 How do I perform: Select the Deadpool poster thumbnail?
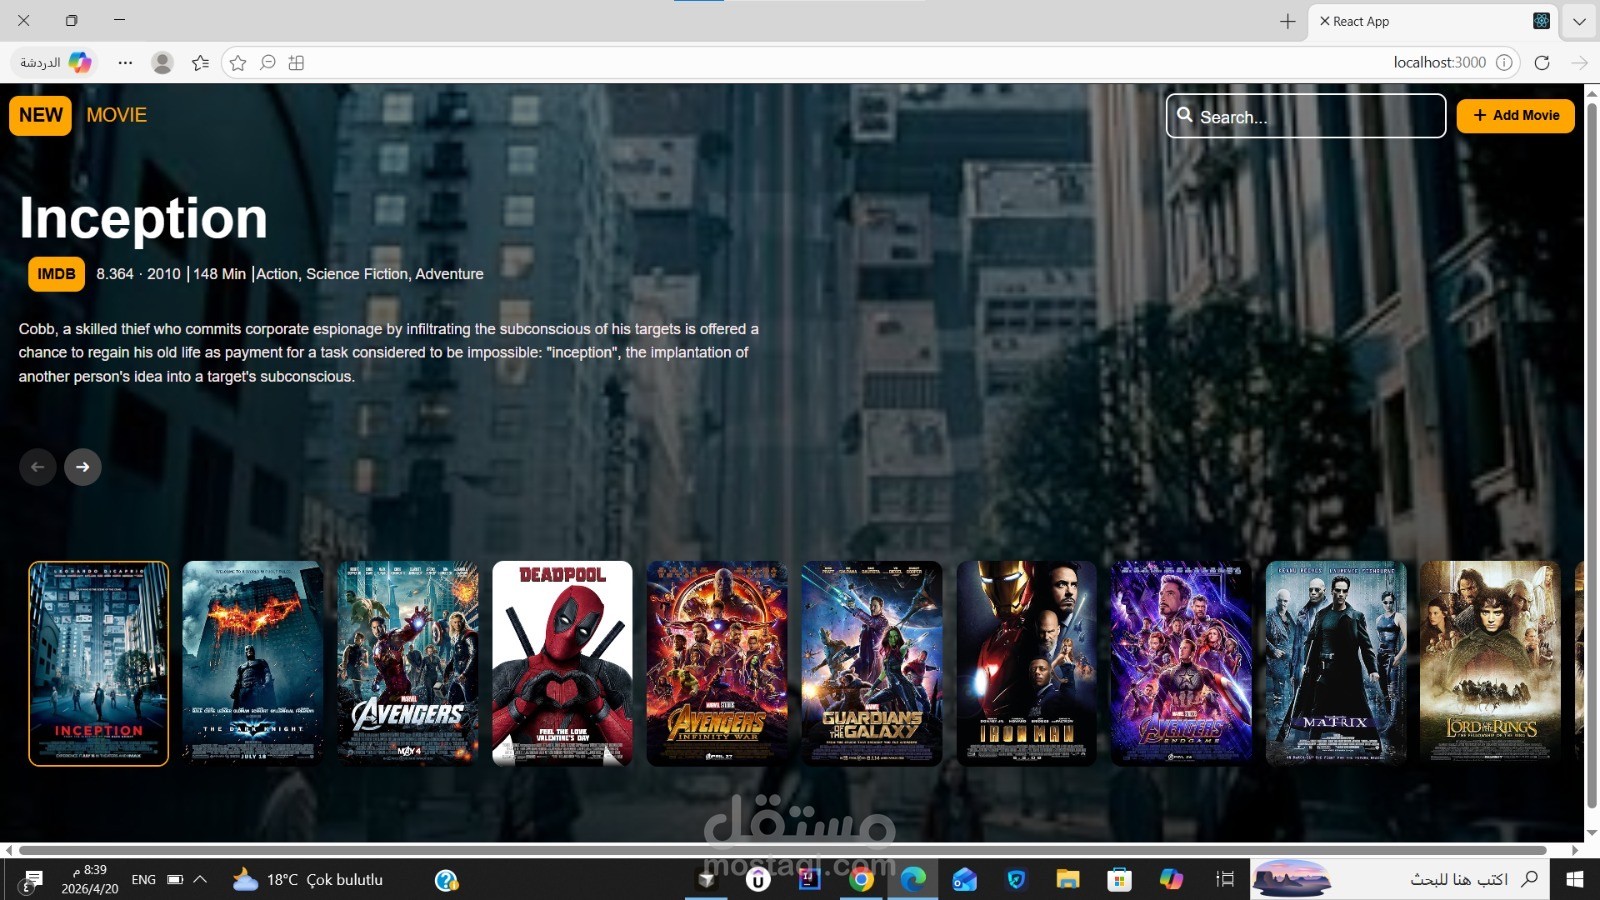563,664
